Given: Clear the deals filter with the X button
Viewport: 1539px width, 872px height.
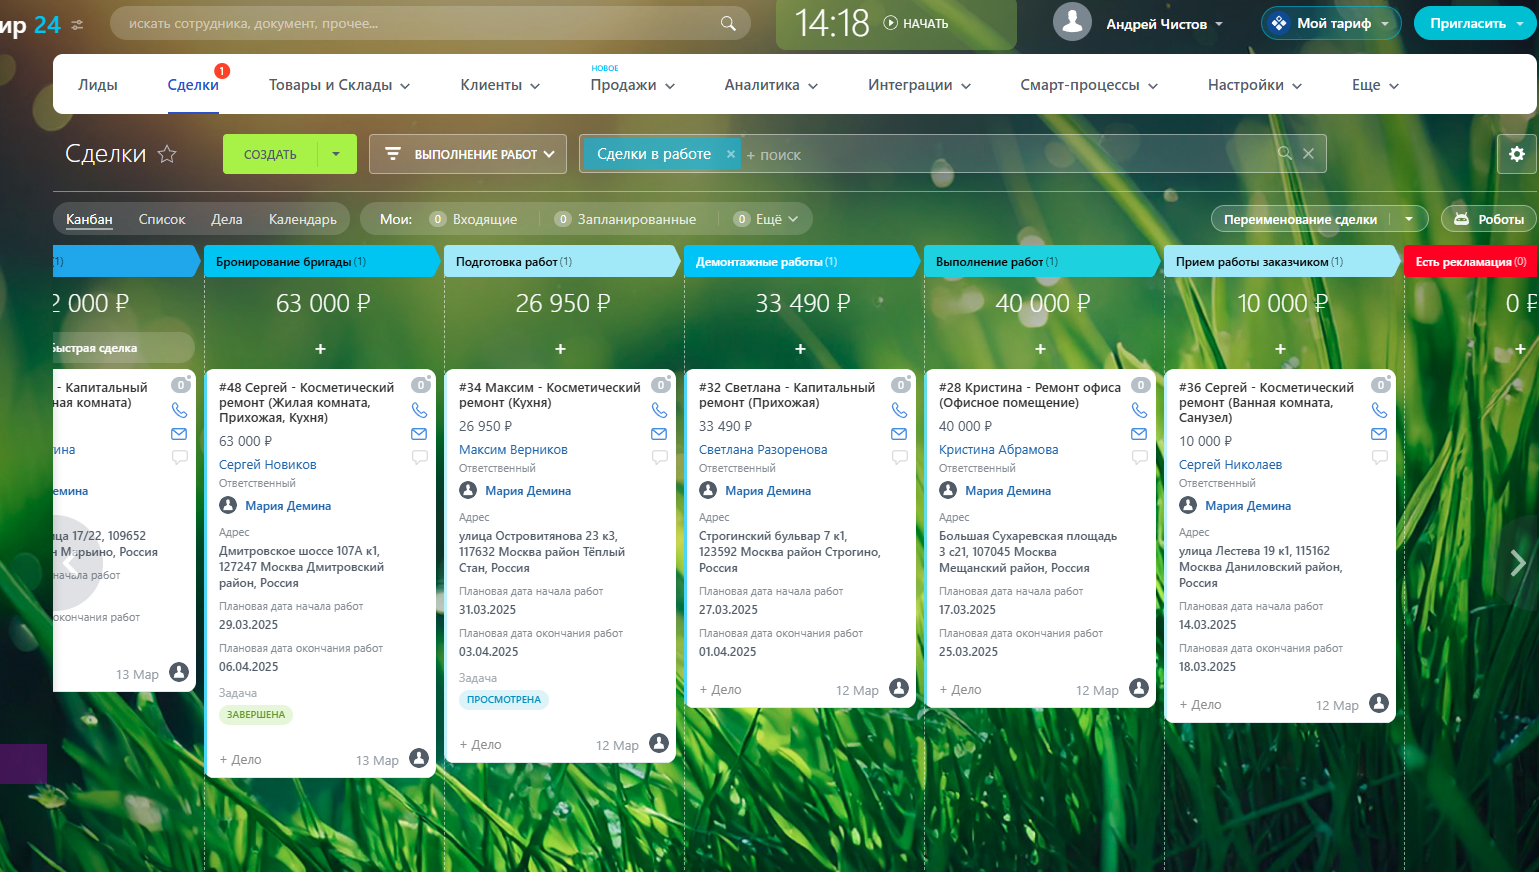Looking at the screenshot, I should [1308, 154].
